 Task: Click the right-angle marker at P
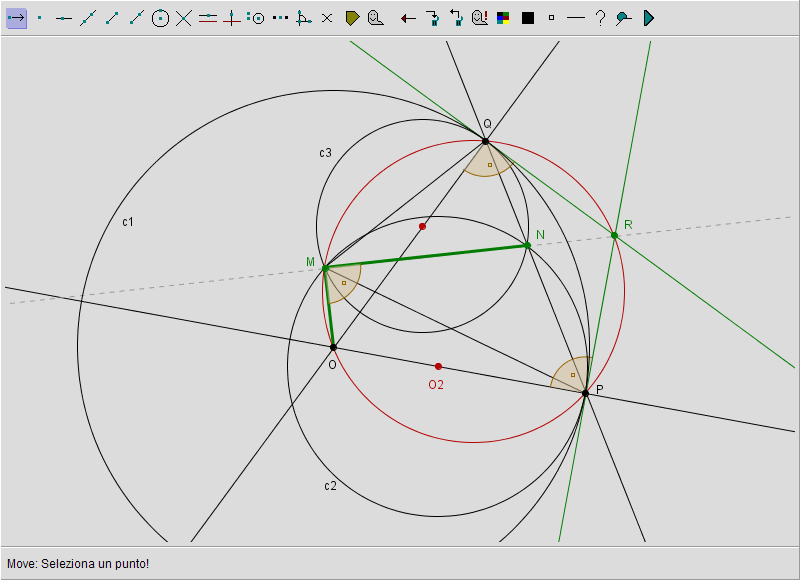(571, 374)
